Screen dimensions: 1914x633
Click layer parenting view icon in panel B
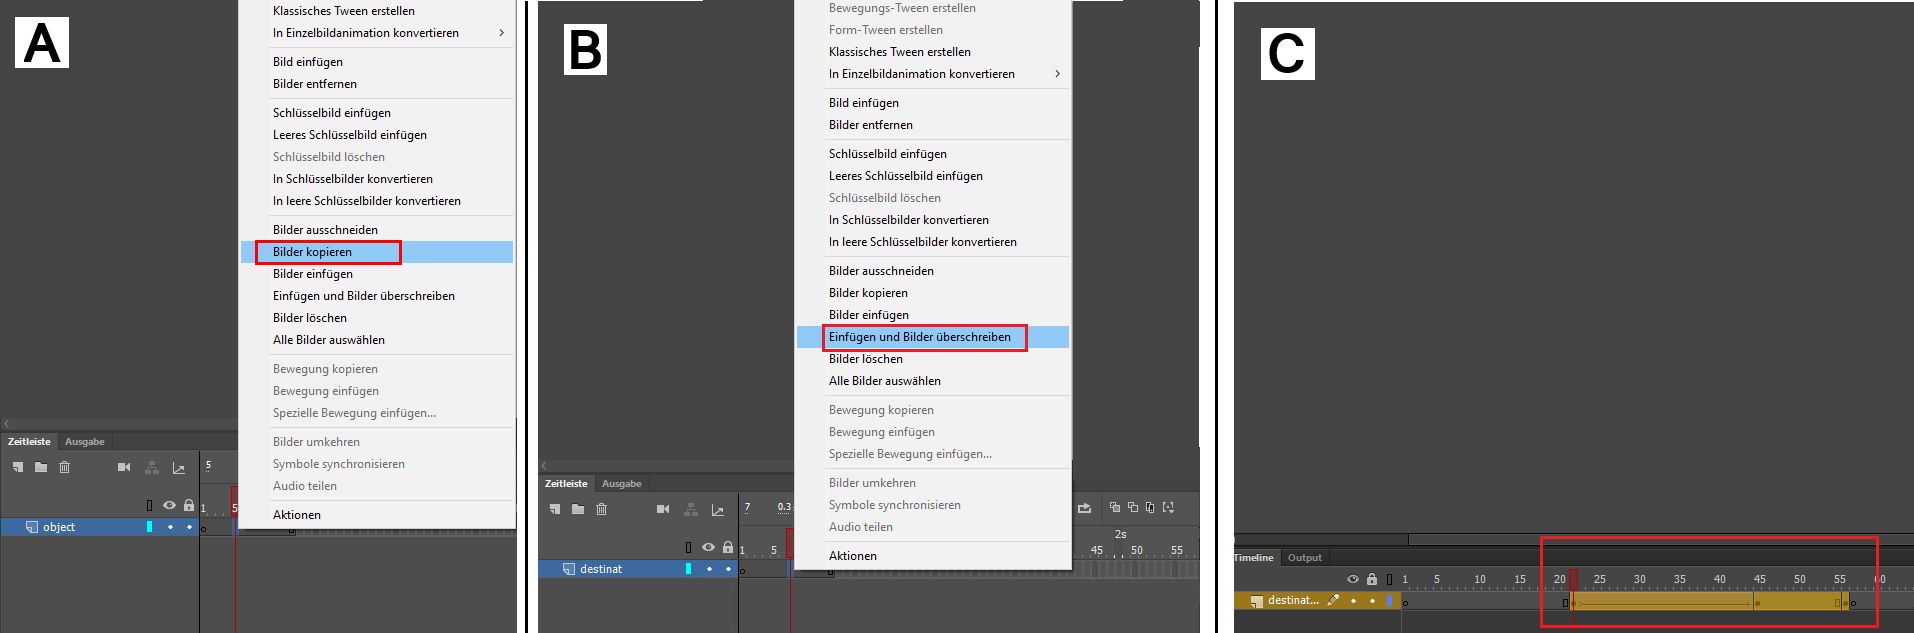pos(691,509)
